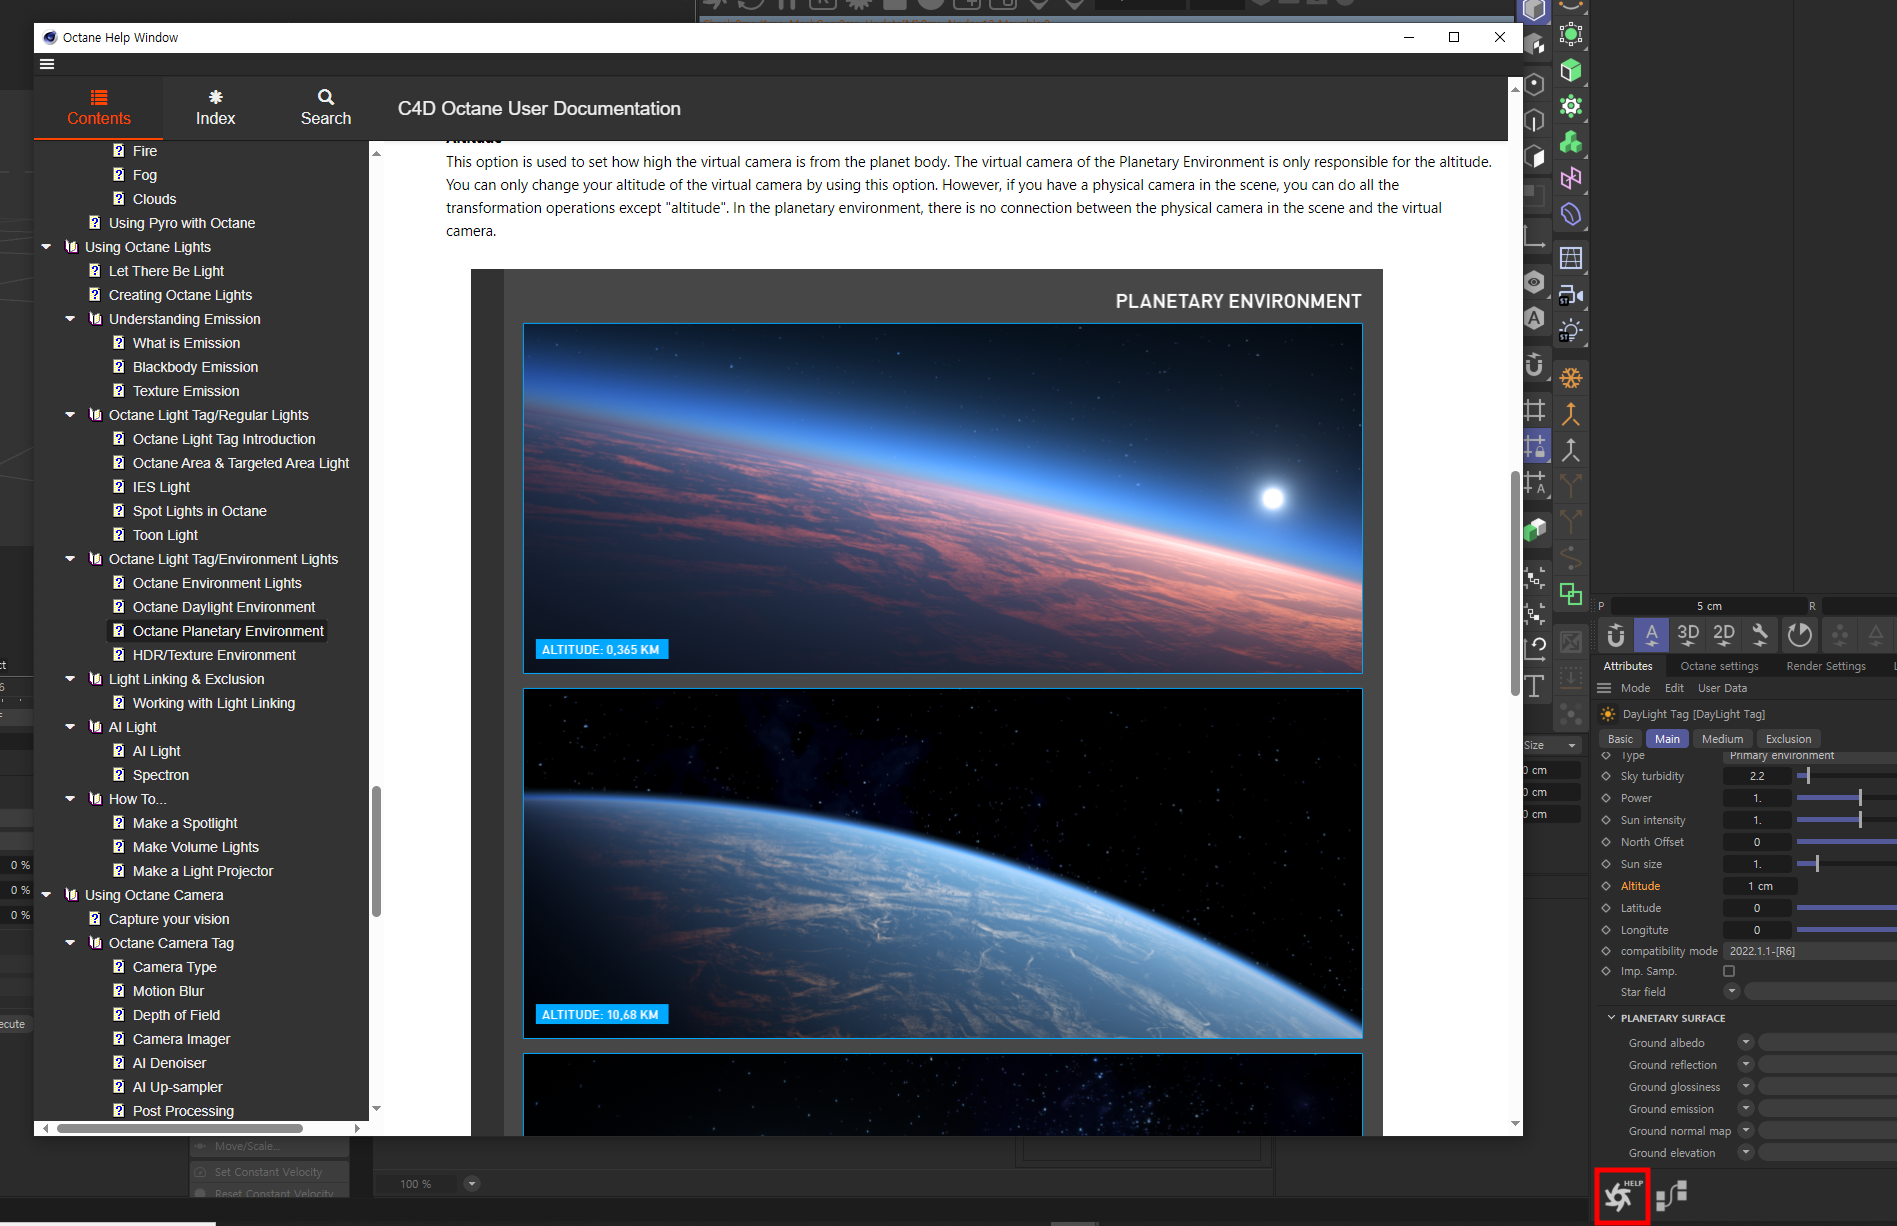Open the Mode menu in Attributes
This screenshot has height=1226, width=1897.
1635,688
